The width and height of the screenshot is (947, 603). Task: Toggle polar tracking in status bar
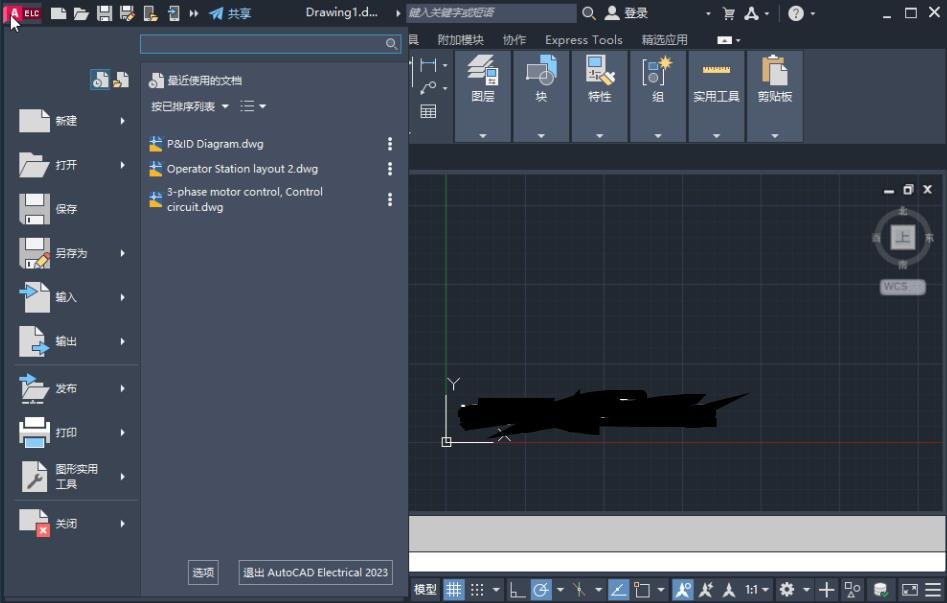click(542, 589)
